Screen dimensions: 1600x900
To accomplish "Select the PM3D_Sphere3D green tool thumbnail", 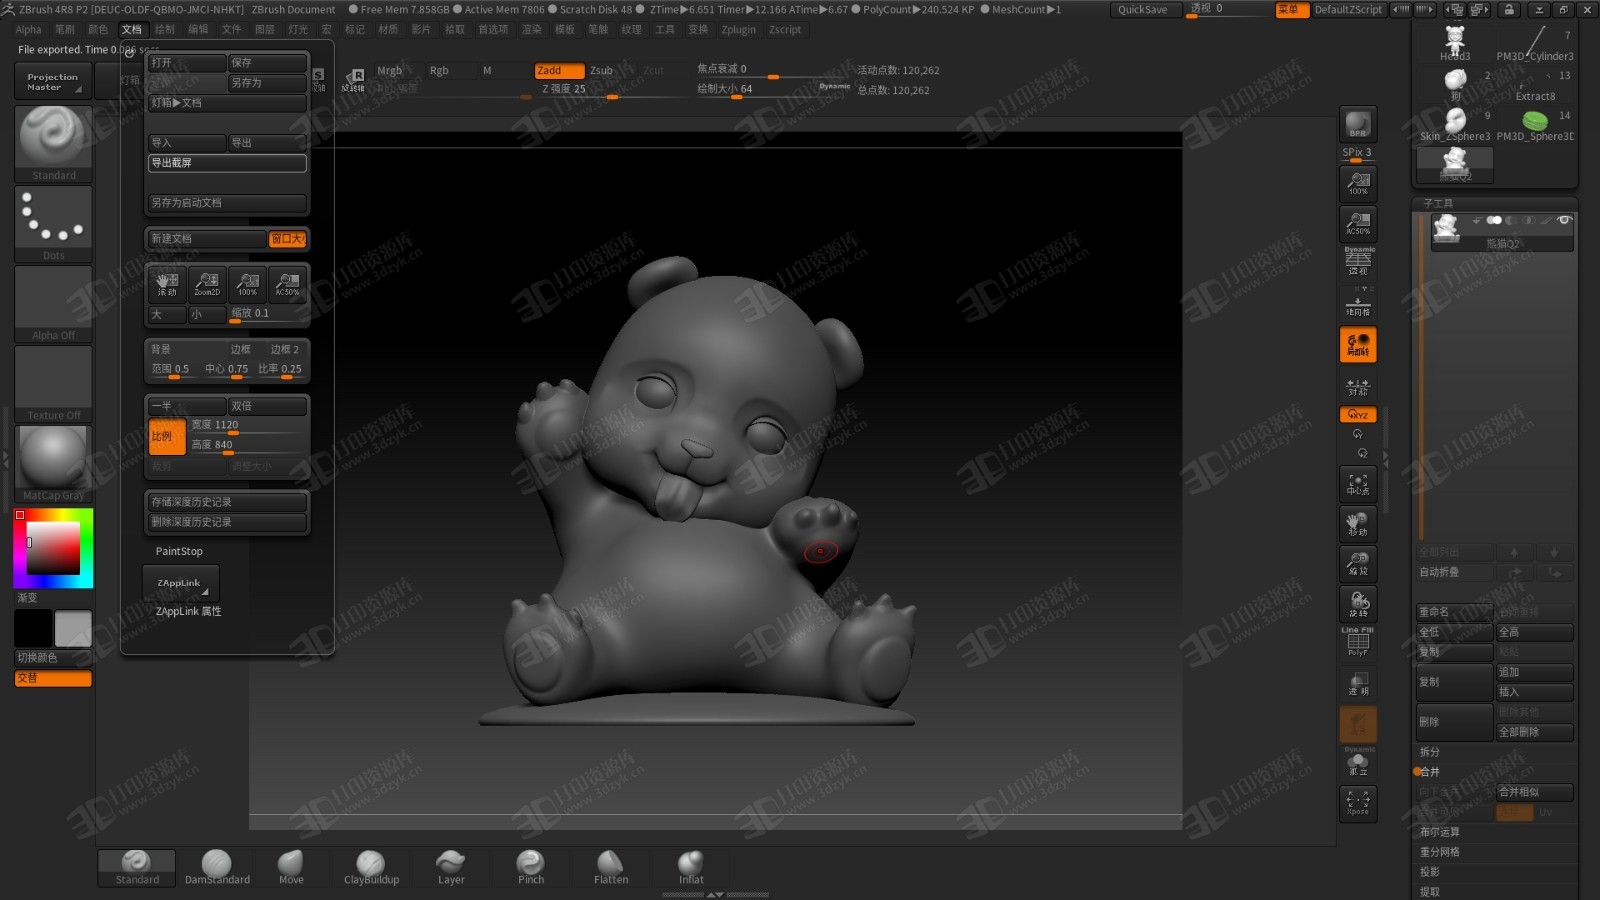I will (x=1535, y=124).
